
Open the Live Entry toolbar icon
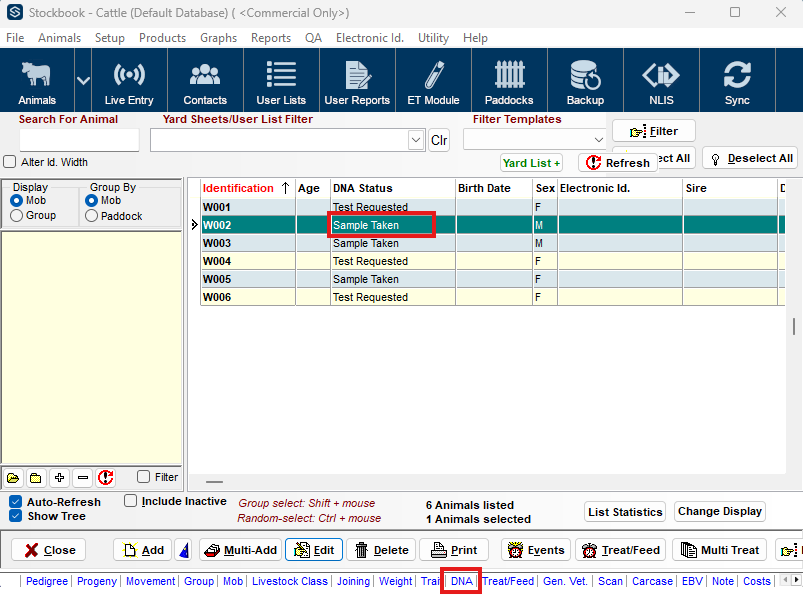(129, 81)
